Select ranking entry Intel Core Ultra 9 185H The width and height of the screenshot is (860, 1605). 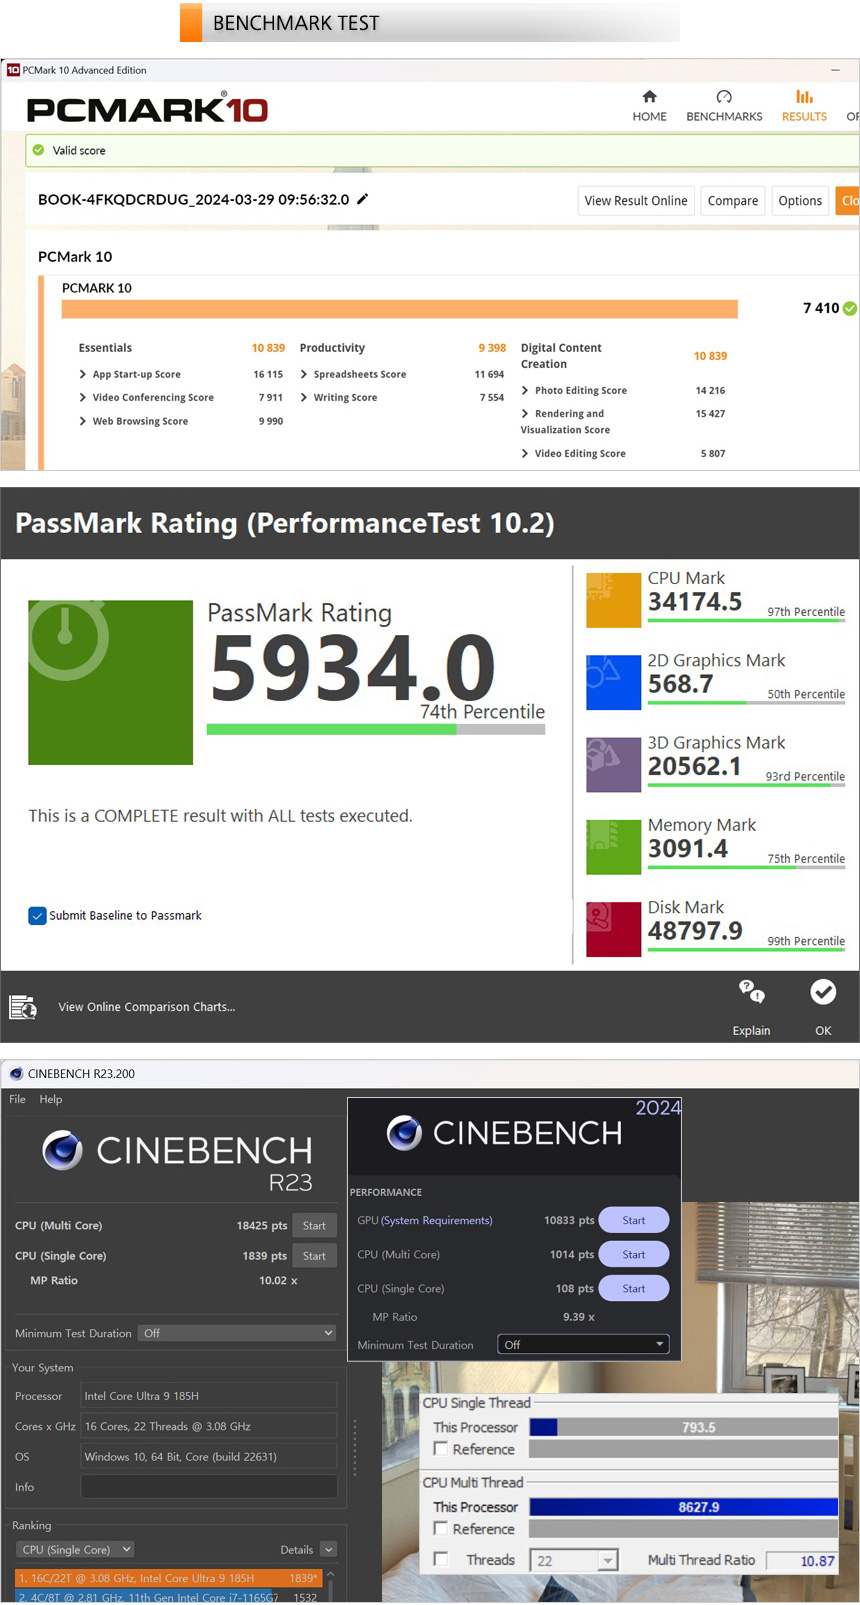point(168,1578)
